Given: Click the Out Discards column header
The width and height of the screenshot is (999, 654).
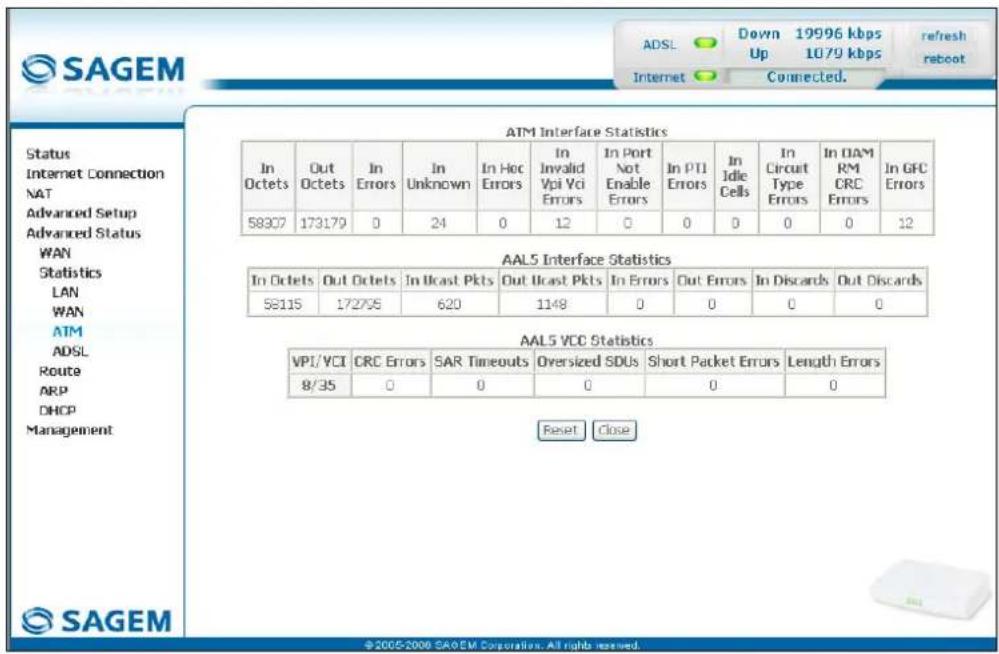Looking at the screenshot, I should (x=880, y=280).
